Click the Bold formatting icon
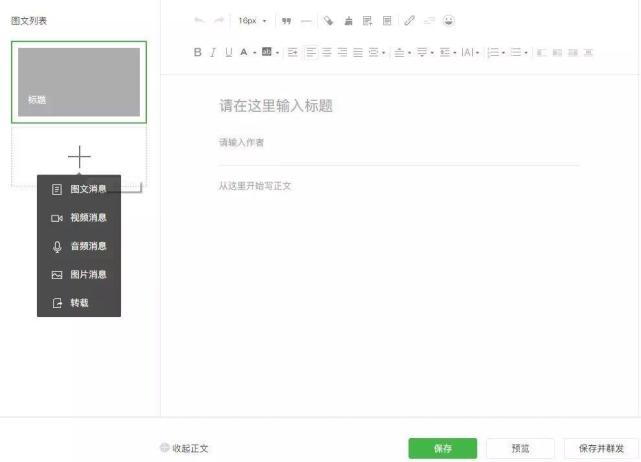This screenshot has width=641, height=462. [x=198, y=52]
